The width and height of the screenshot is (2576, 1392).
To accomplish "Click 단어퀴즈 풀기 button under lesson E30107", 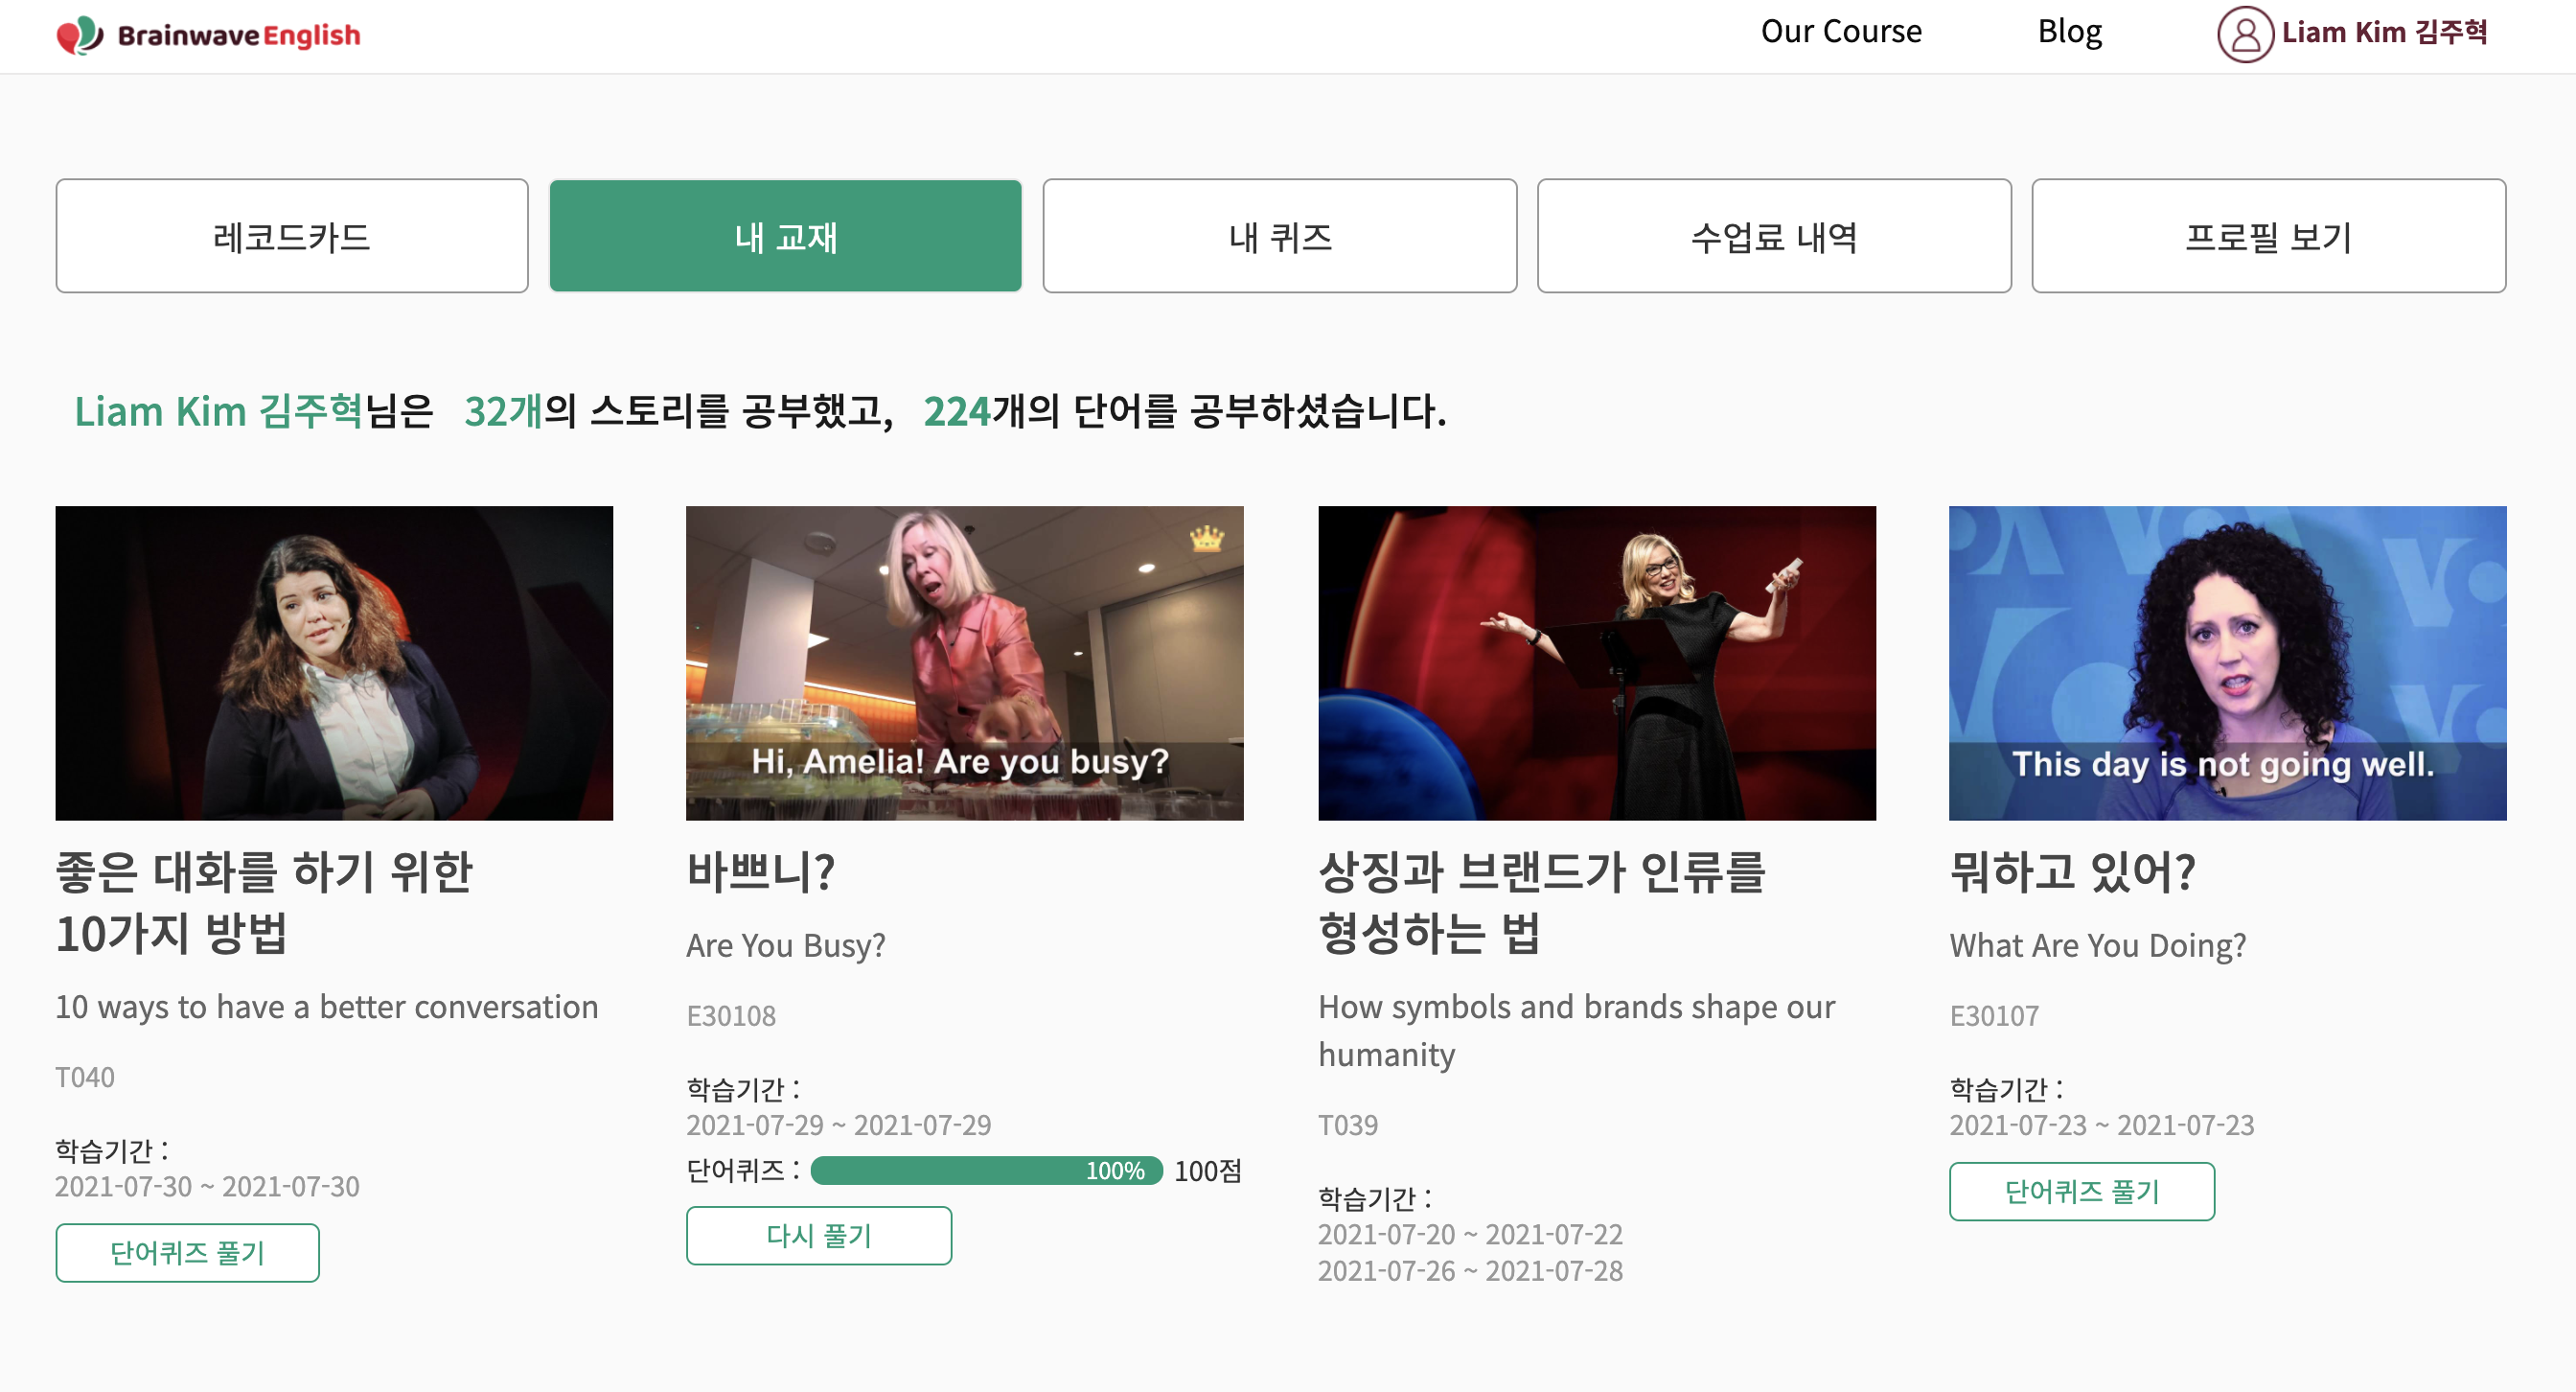I will click(x=2081, y=1191).
